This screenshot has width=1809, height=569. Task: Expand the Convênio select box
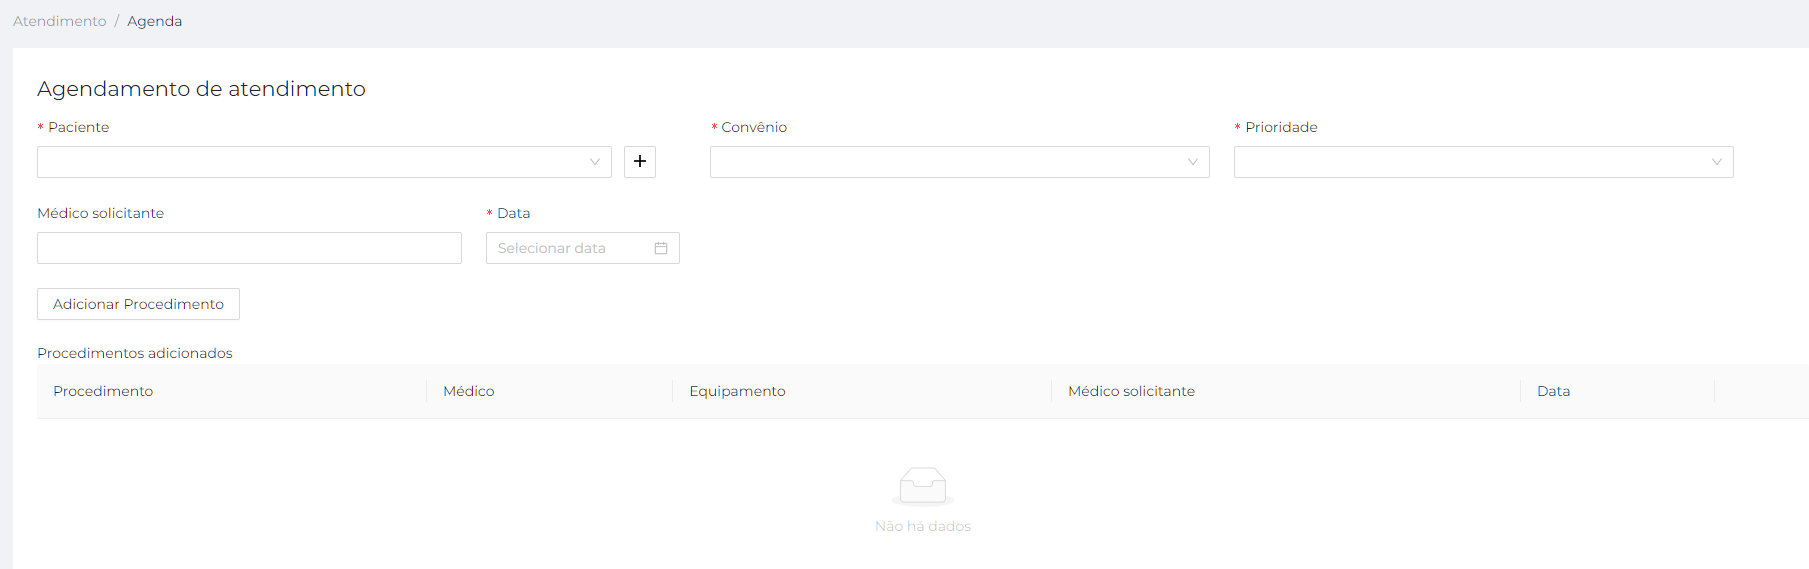[945, 162]
